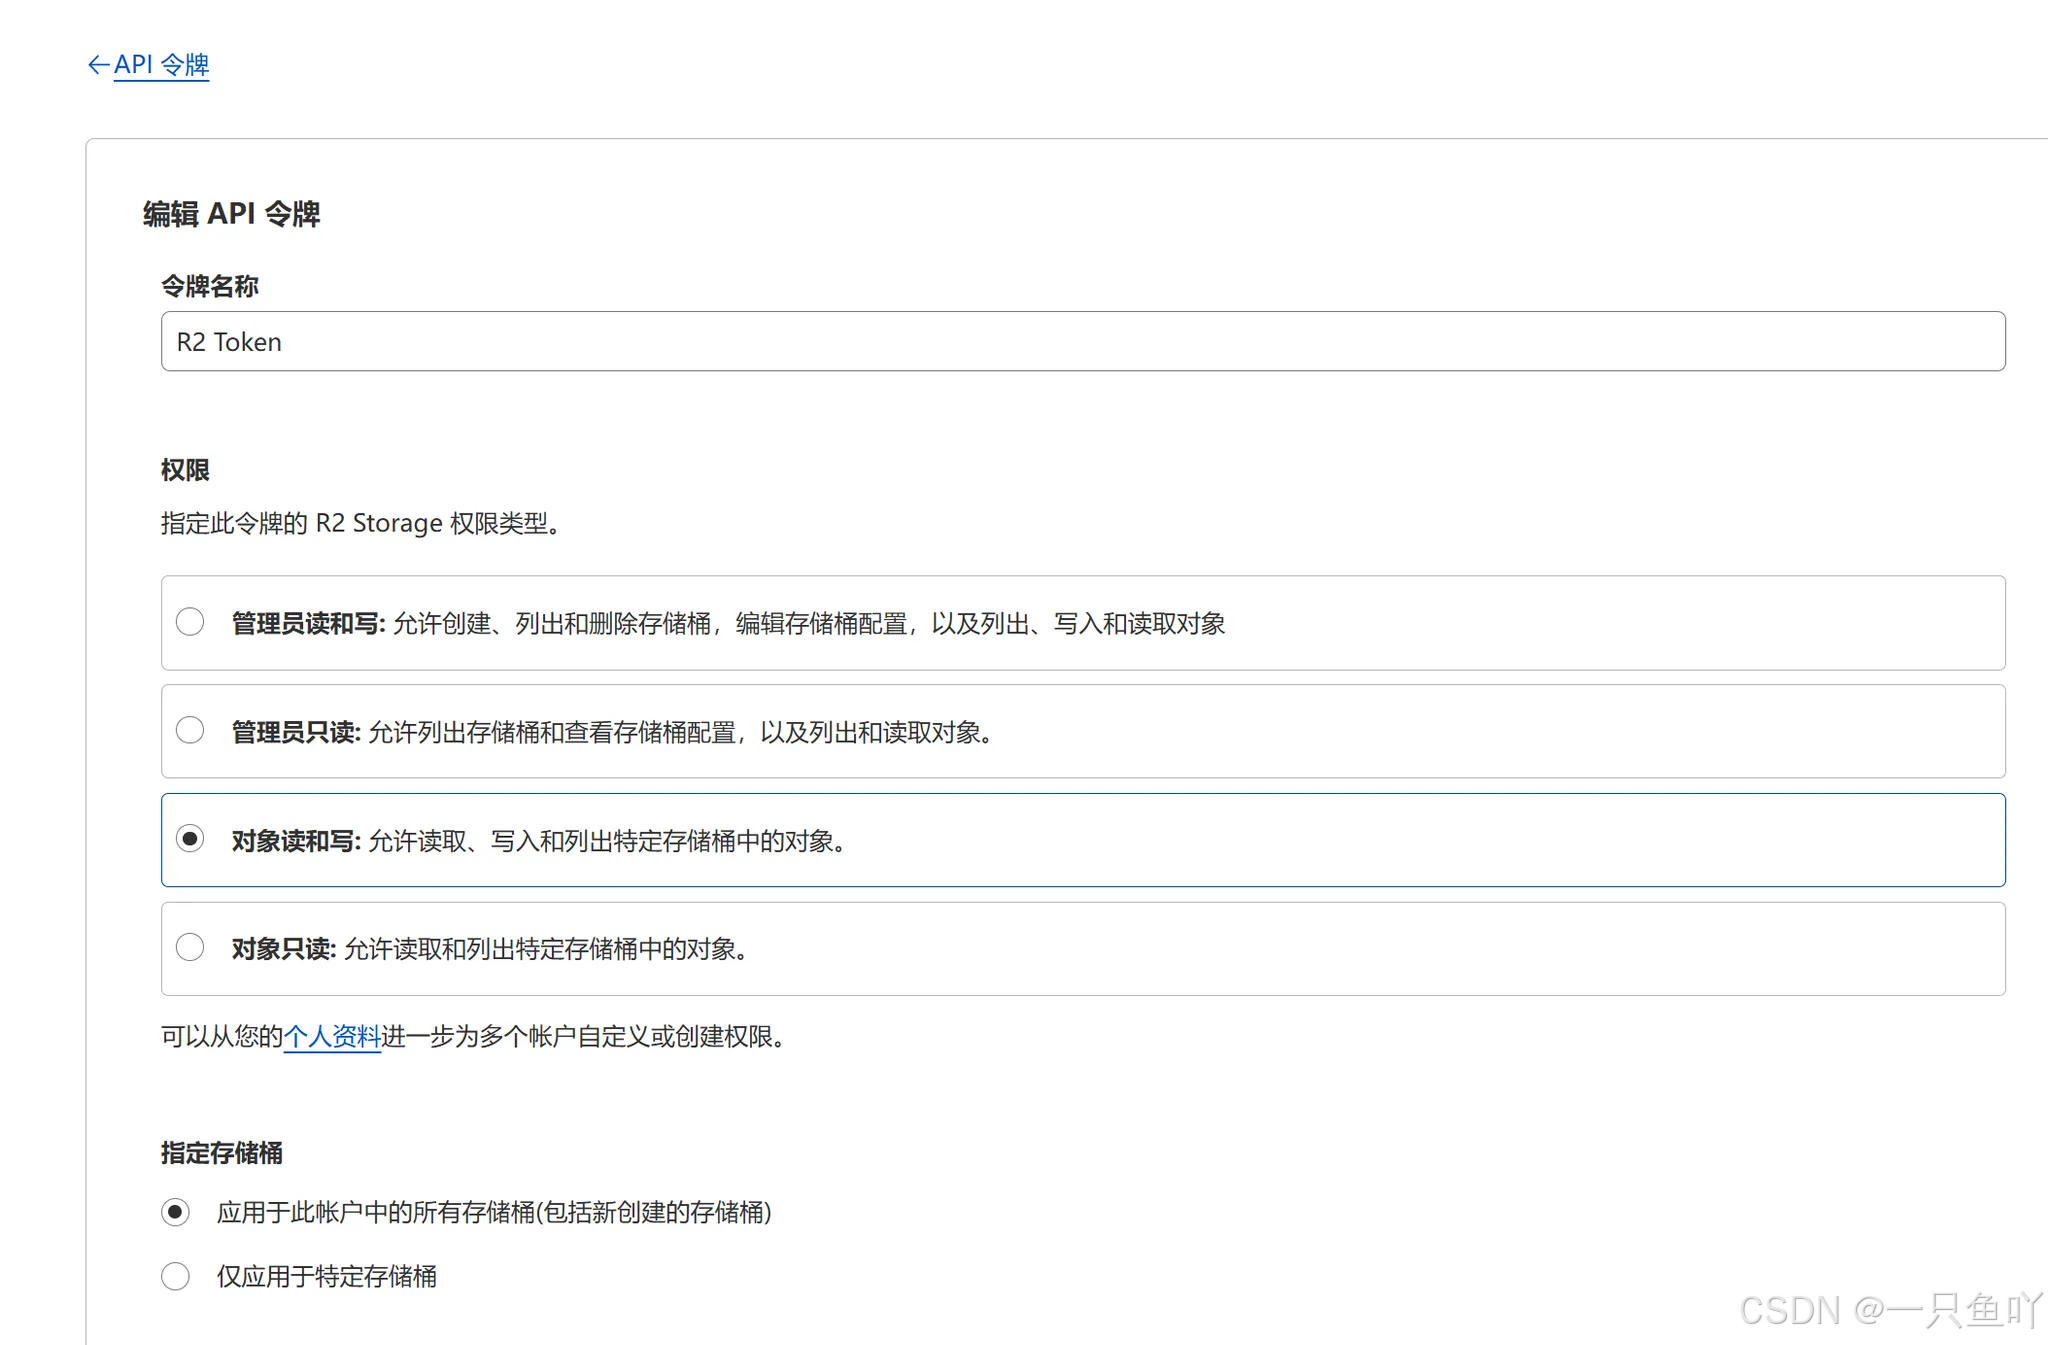Choose the 仅应用于特定存储桶 radio button
Screen dimensions: 2048x1345
pos(176,1277)
